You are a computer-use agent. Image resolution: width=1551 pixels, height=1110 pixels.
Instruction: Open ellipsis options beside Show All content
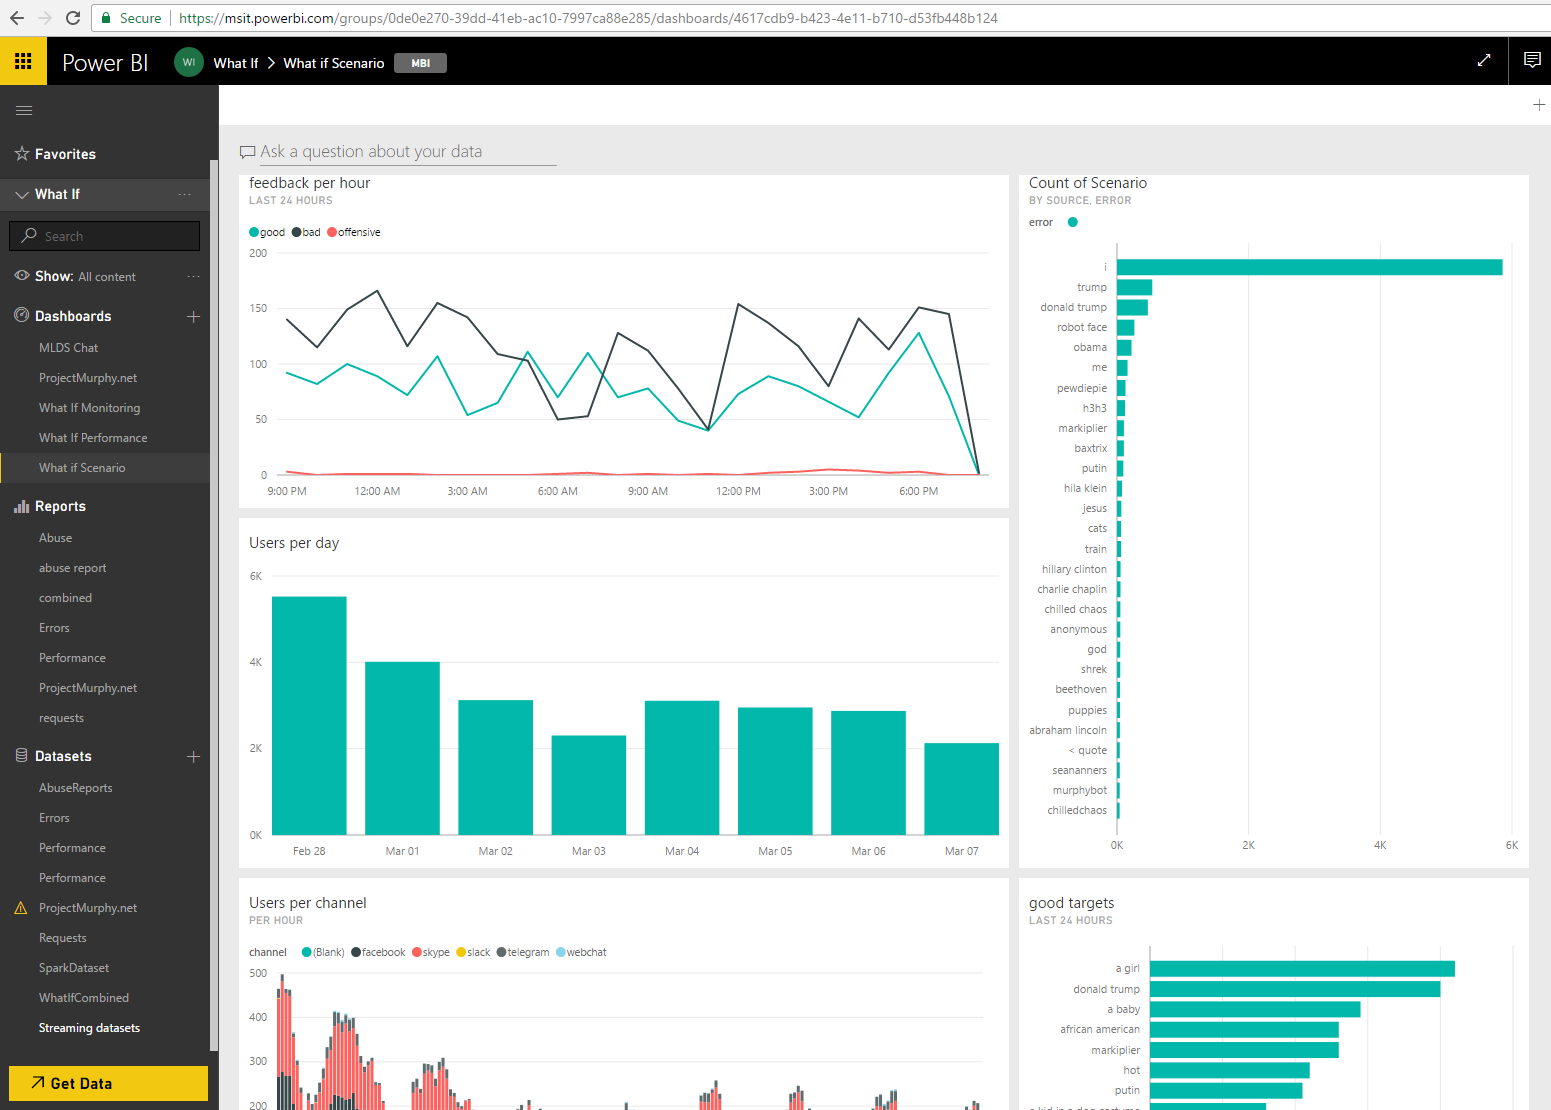click(193, 276)
